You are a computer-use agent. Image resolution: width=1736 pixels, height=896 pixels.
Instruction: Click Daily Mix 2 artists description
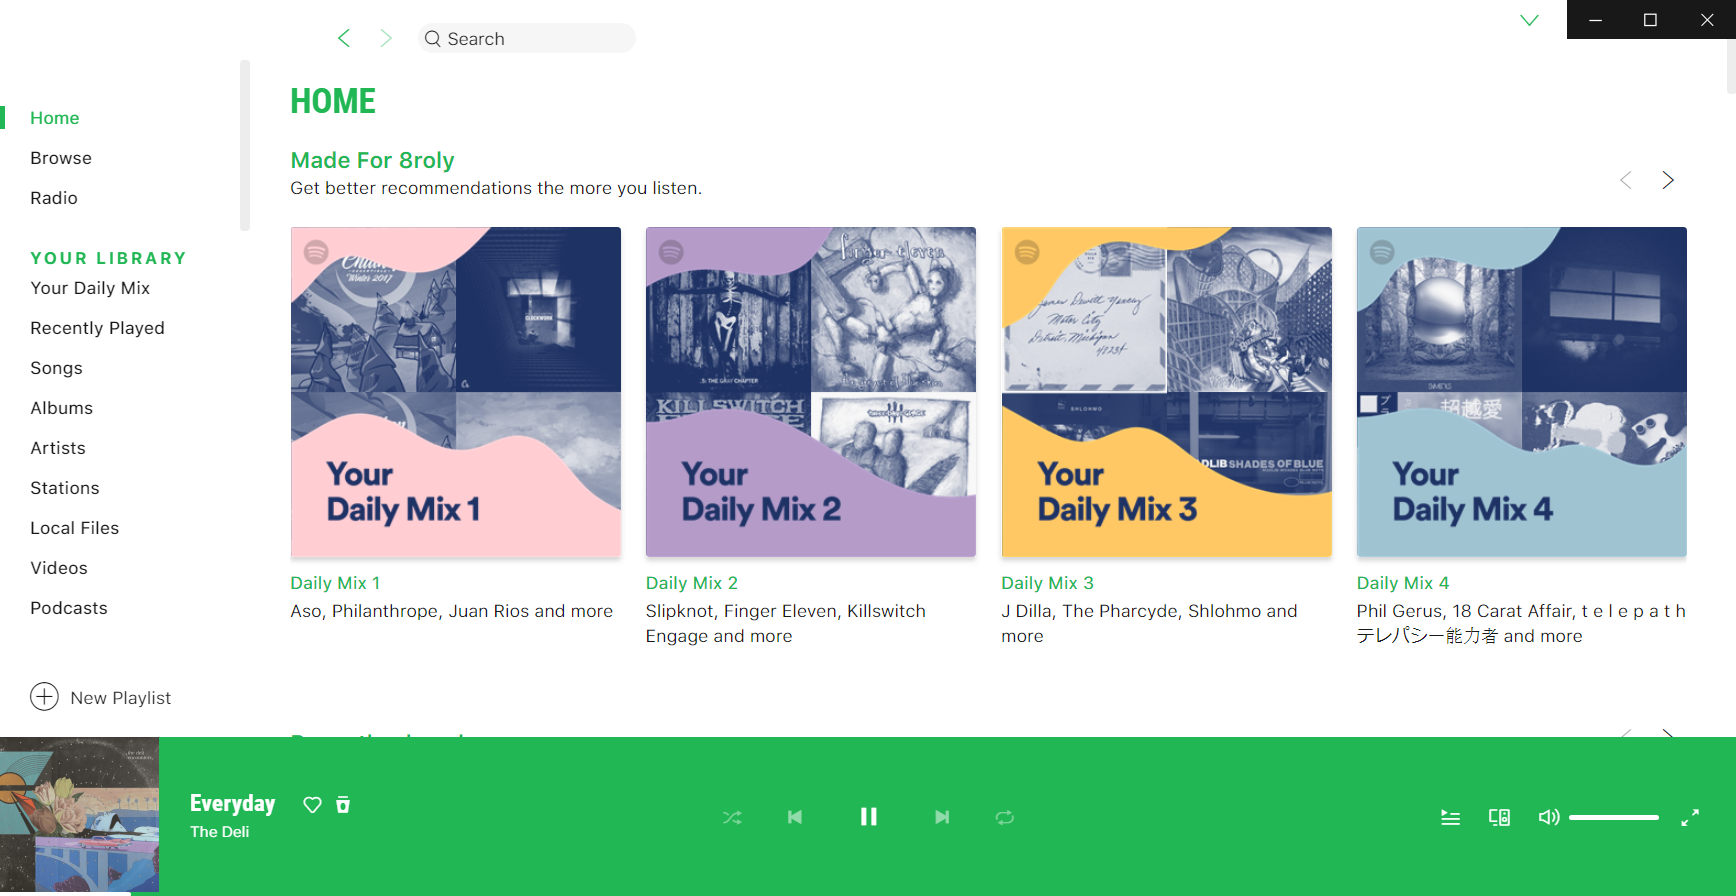(786, 624)
